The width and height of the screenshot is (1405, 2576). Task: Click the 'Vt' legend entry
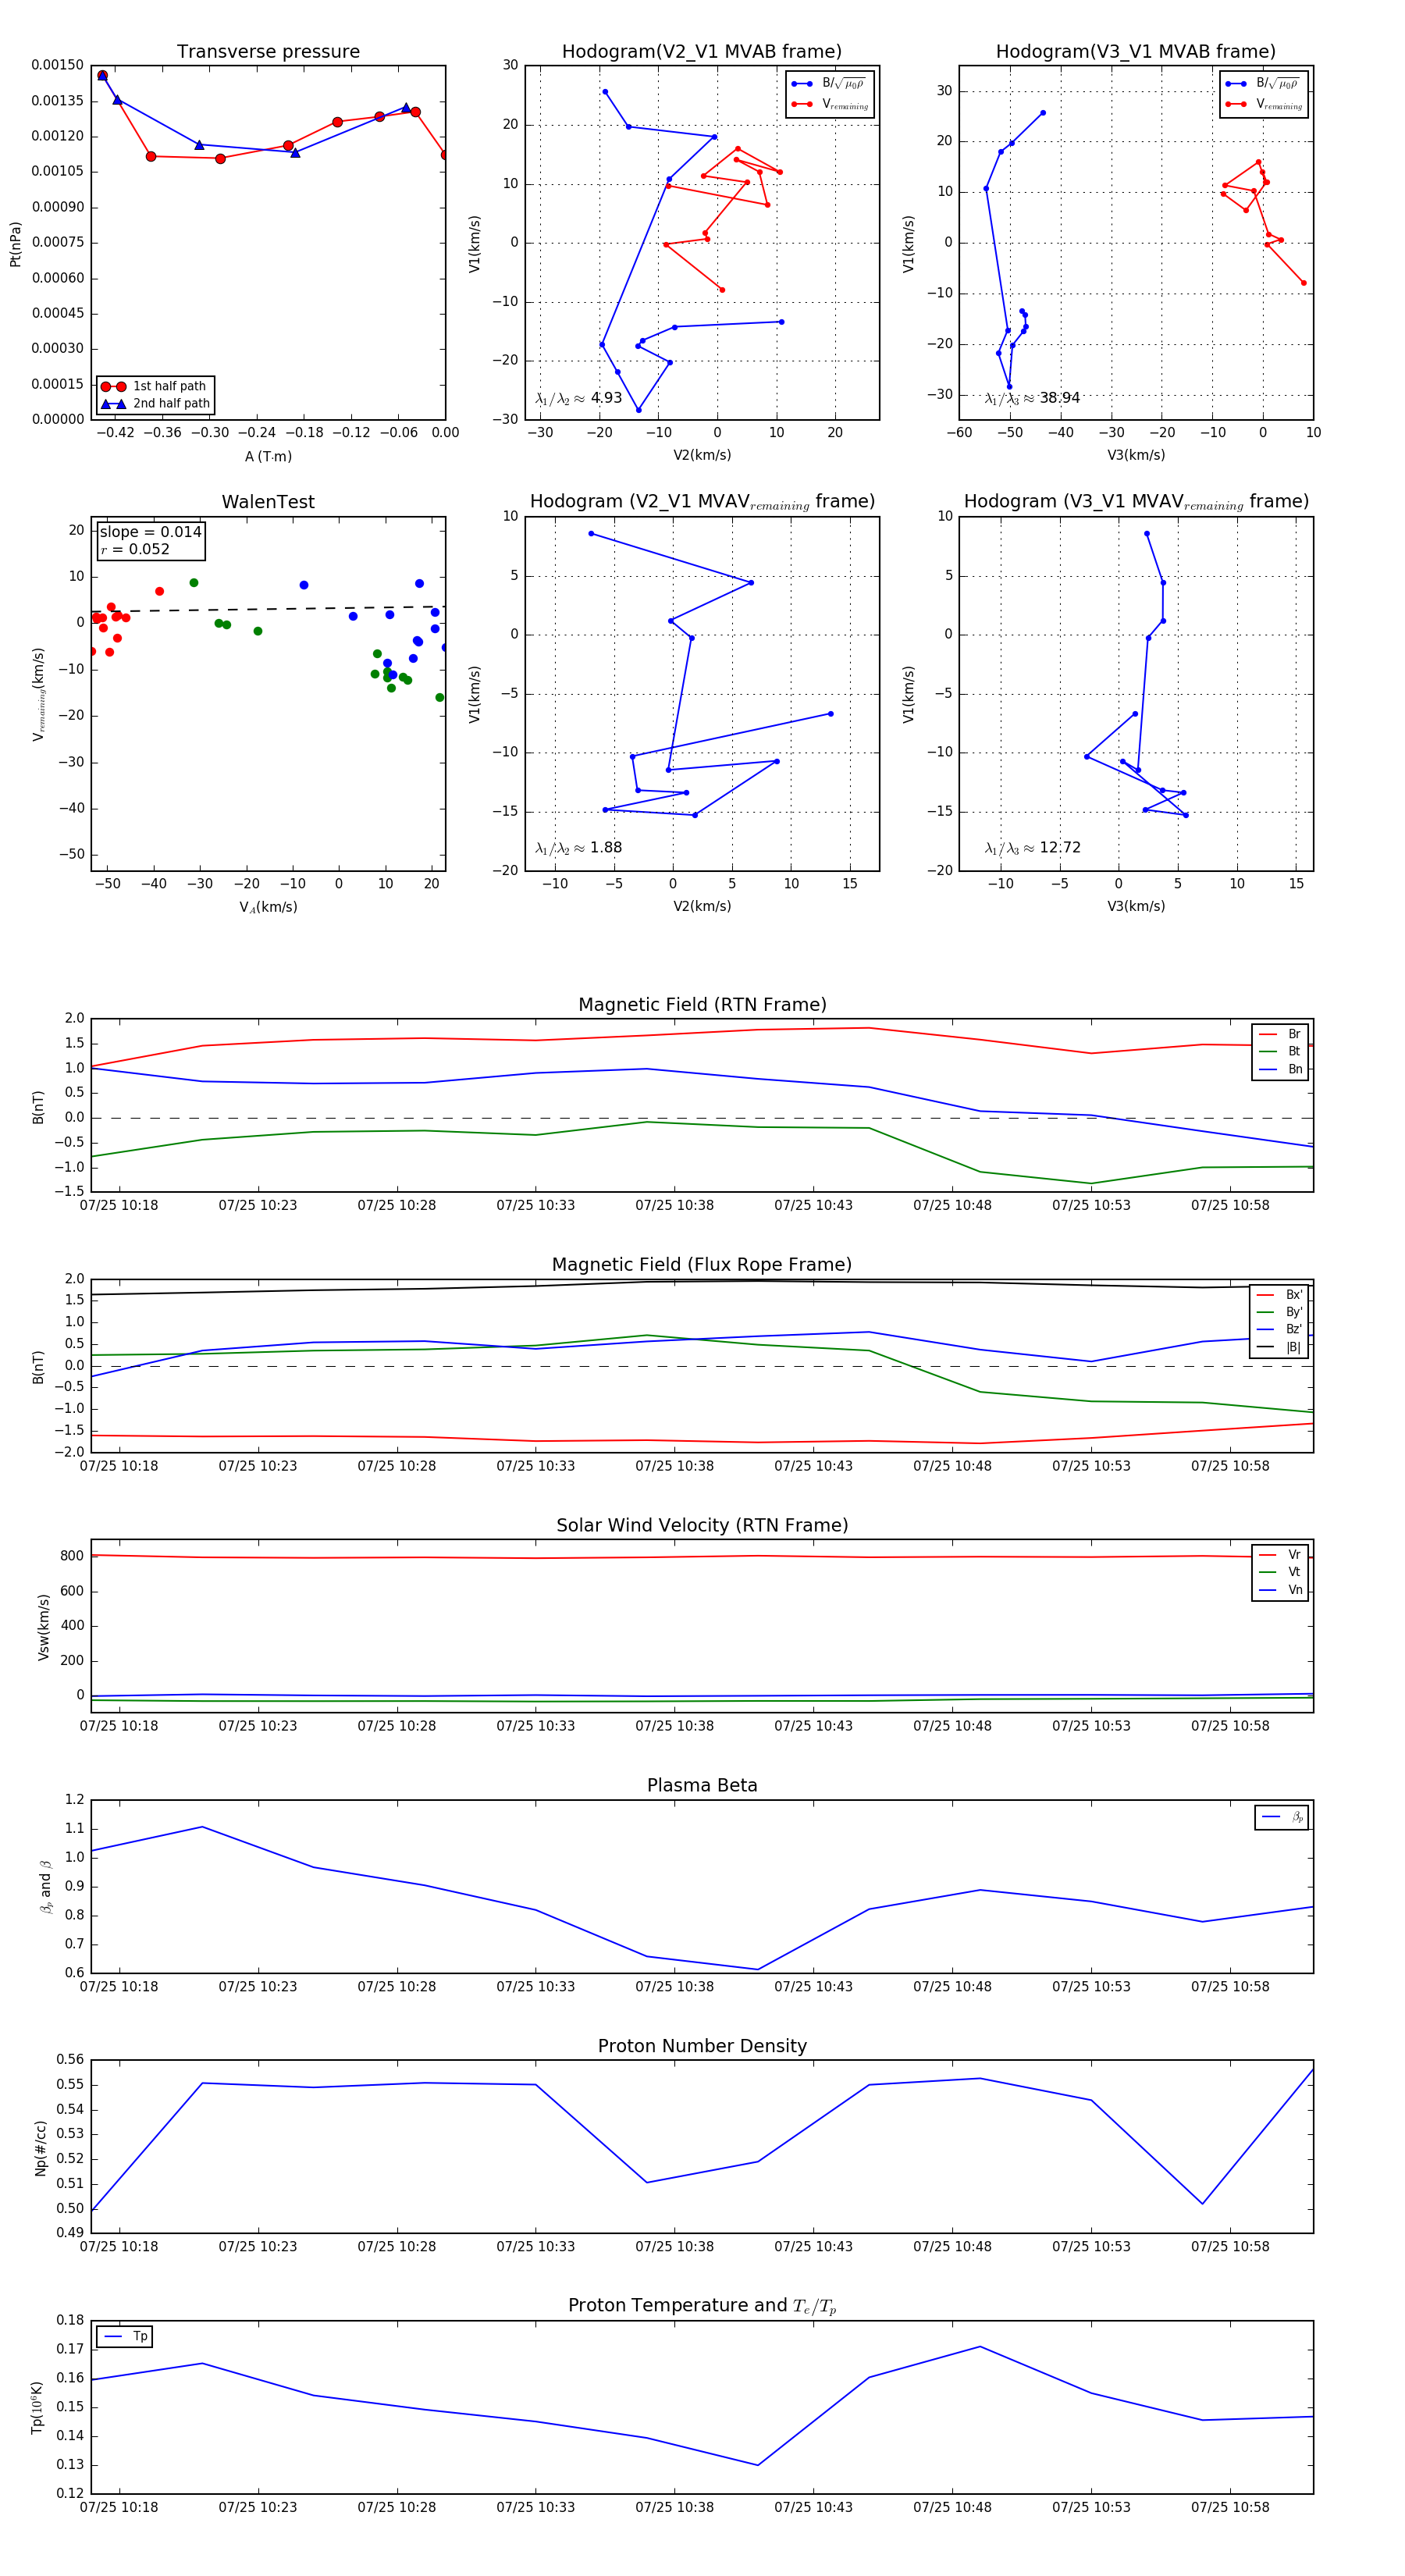(x=1280, y=1572)
